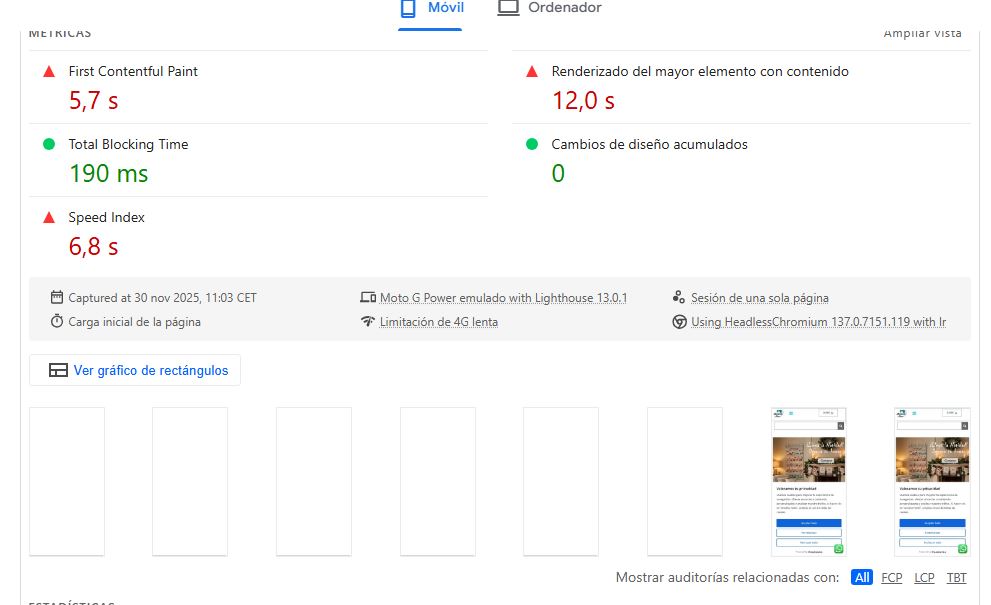Open Ver gráfico de rectángulos
Viewport: 991px width, 605px height.
click(136, 371)
